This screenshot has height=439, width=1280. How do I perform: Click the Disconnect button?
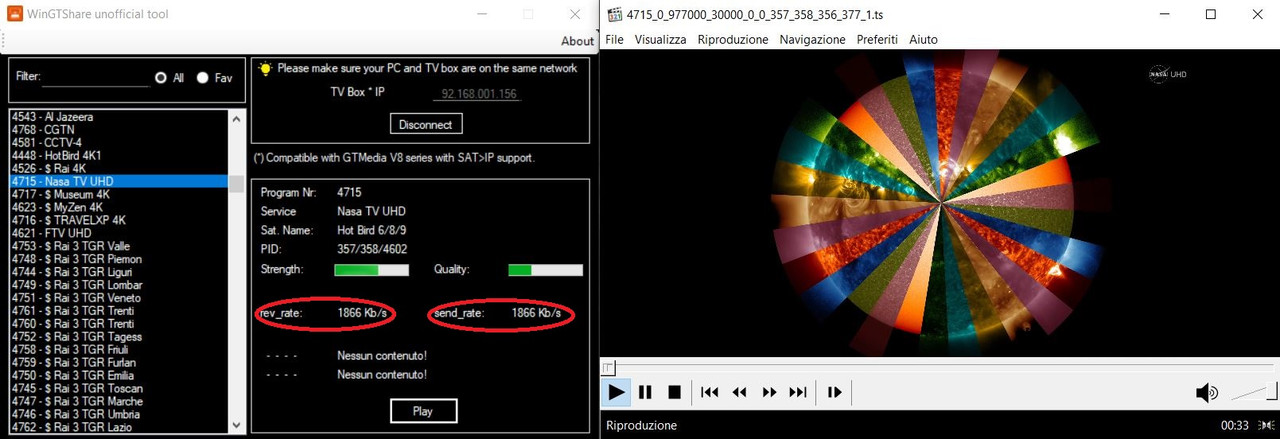click(x=426, y=124)
